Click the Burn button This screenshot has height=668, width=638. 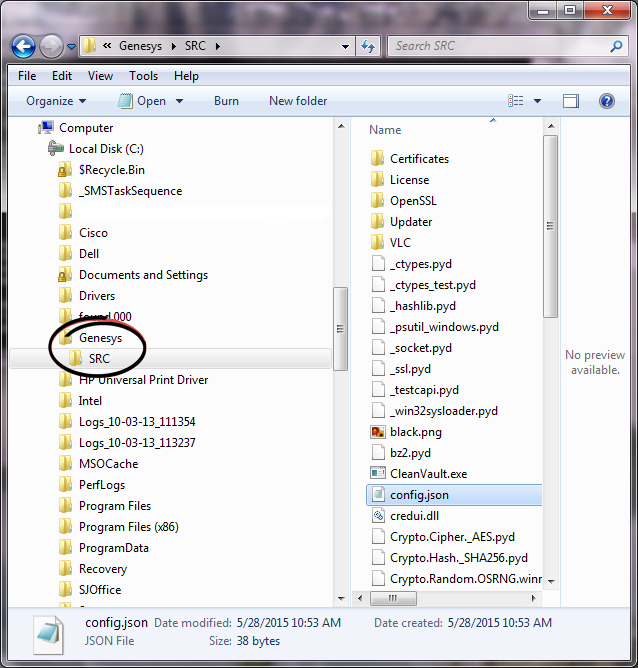(226, 101)
